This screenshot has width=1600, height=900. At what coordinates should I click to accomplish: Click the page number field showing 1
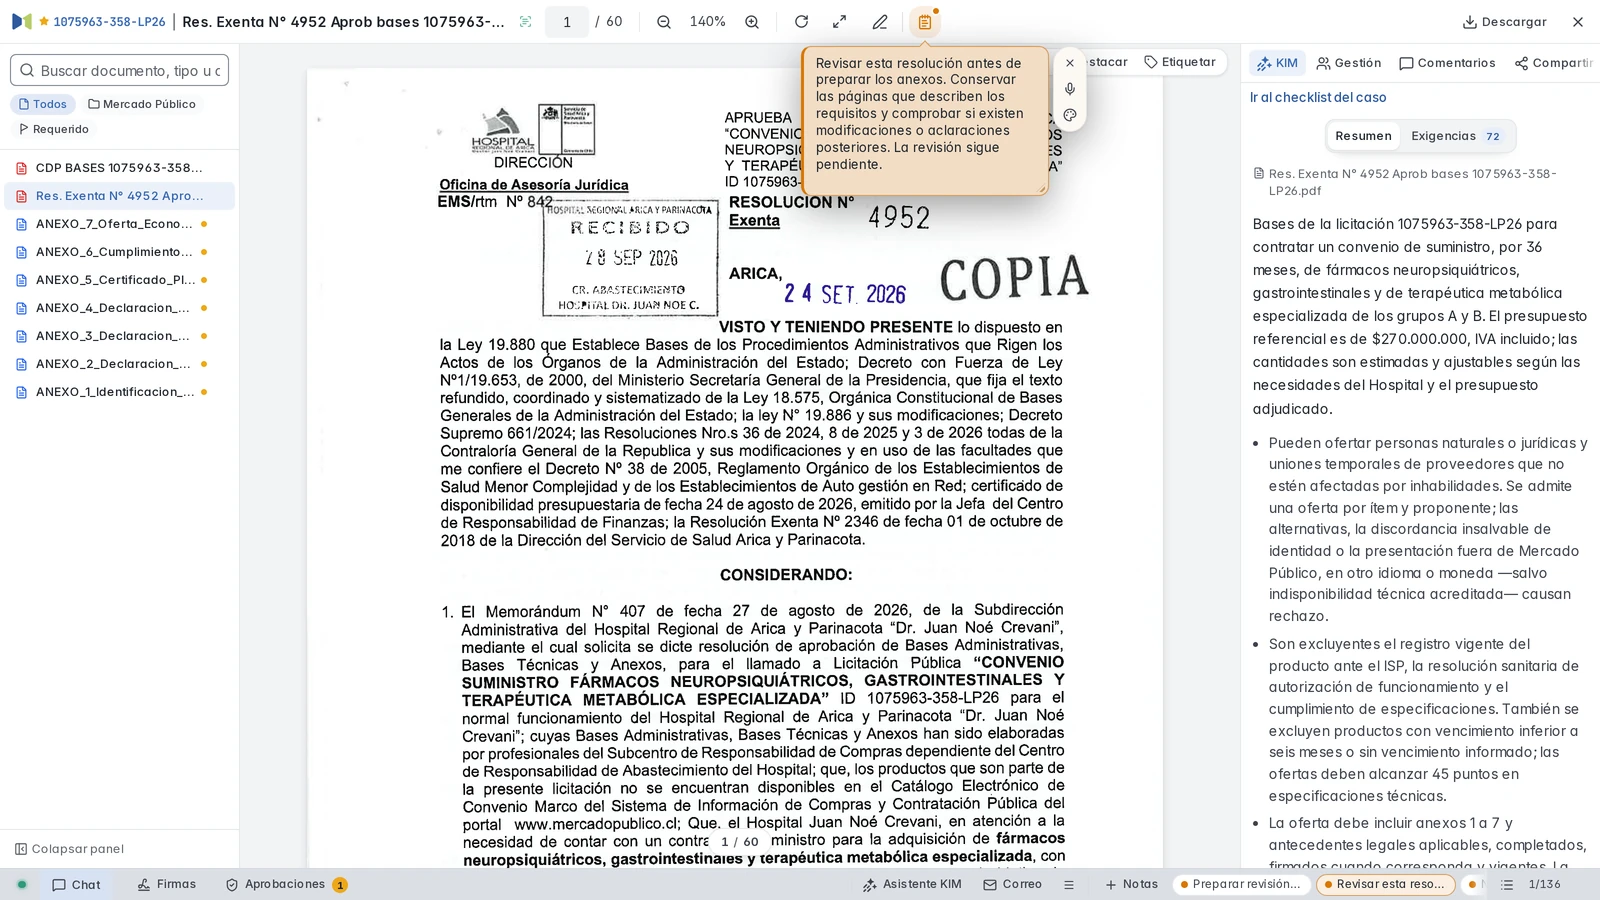coord(567,22)
